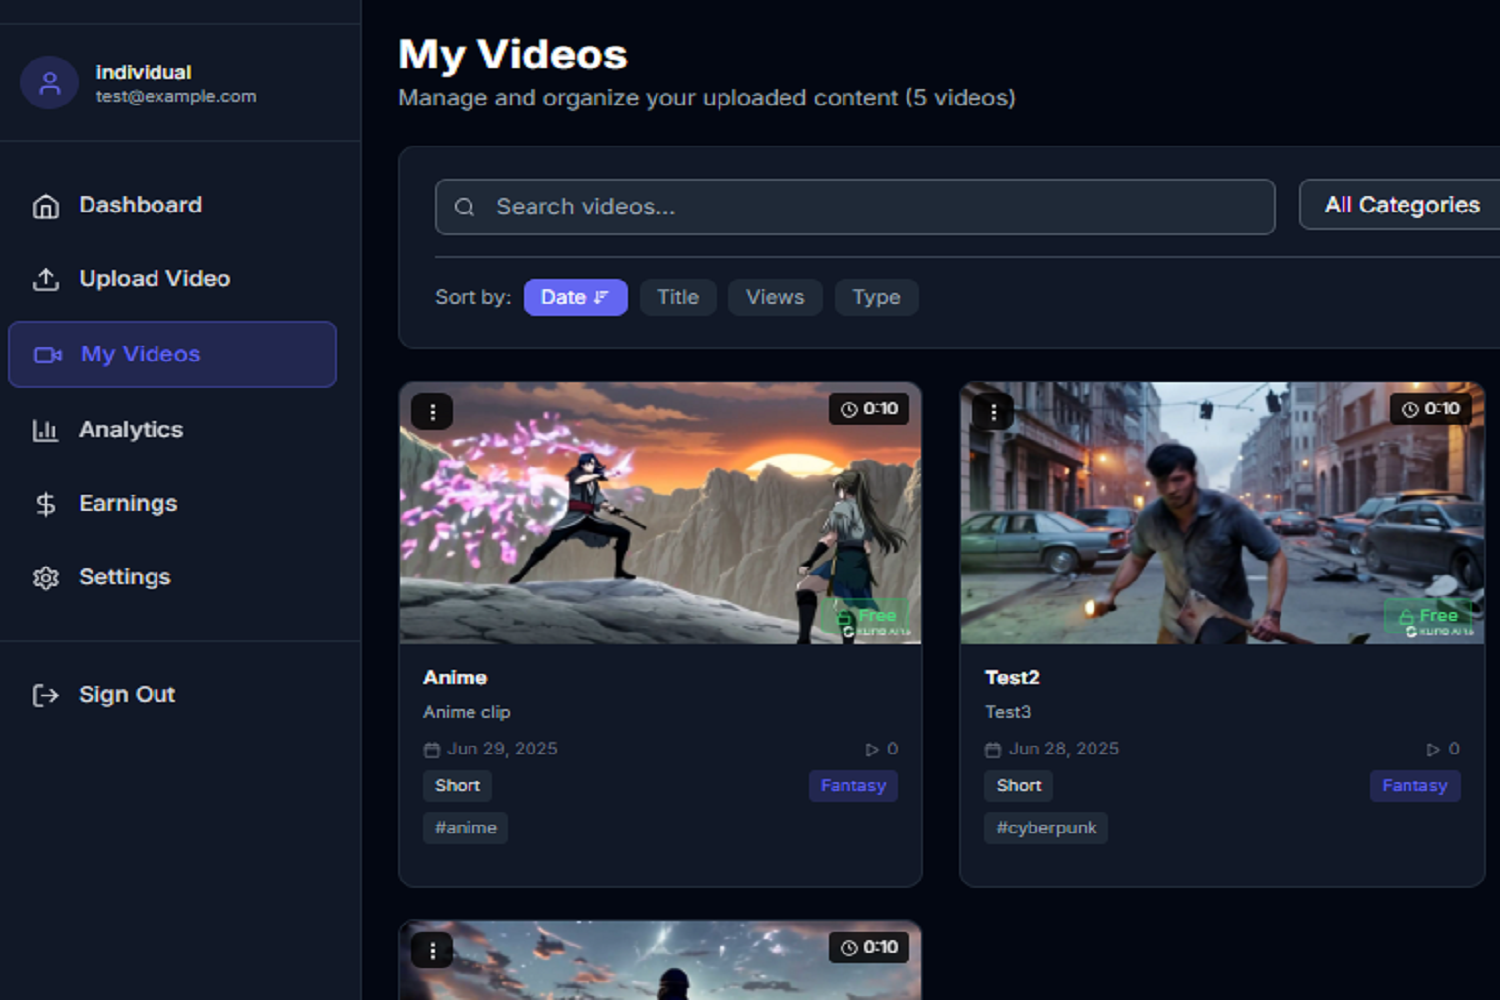Image resolution: width=1500 pixels, height=1000 pixels.
Task: Click the Fantasy tag on Anime card
Action: click(x=853, y=786)
